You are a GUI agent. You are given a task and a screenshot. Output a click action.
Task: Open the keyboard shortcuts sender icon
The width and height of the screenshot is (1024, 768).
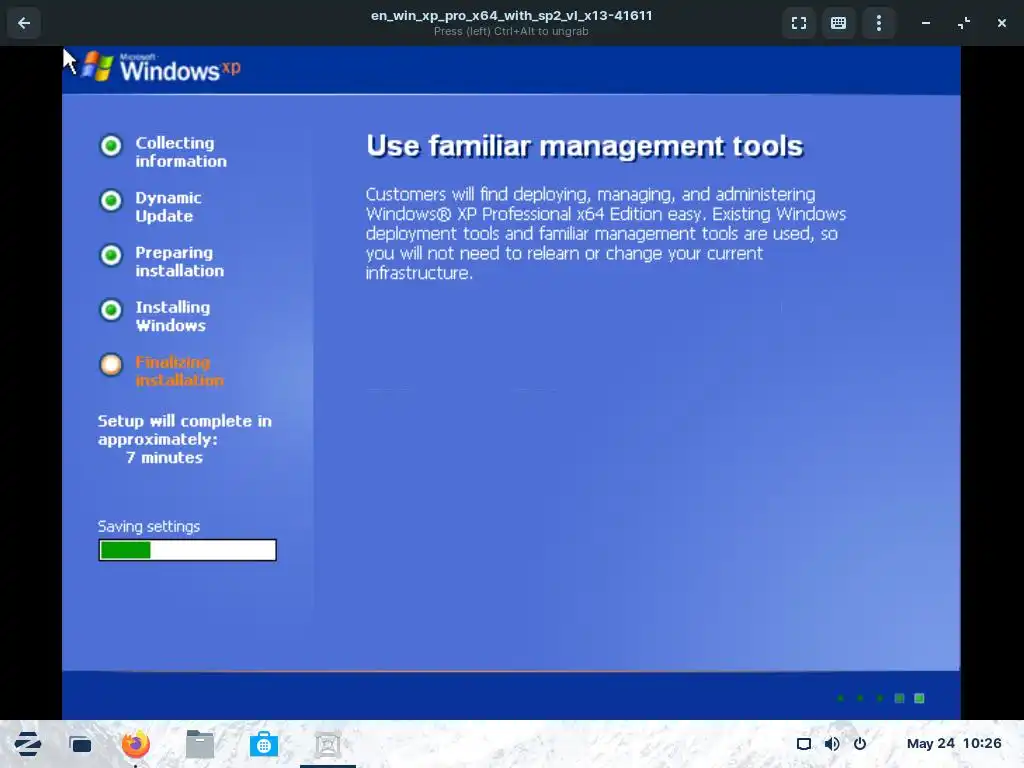coord(839,23)
